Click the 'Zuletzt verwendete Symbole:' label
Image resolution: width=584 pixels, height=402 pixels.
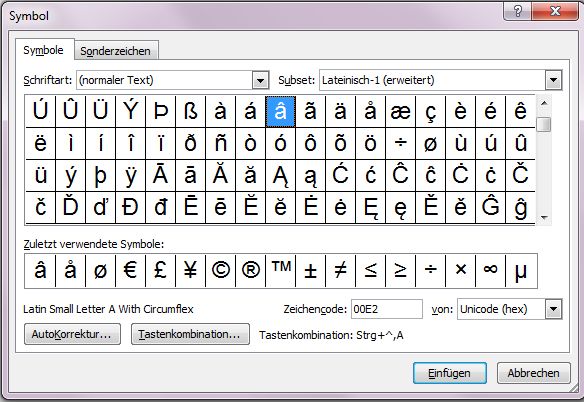93,244
